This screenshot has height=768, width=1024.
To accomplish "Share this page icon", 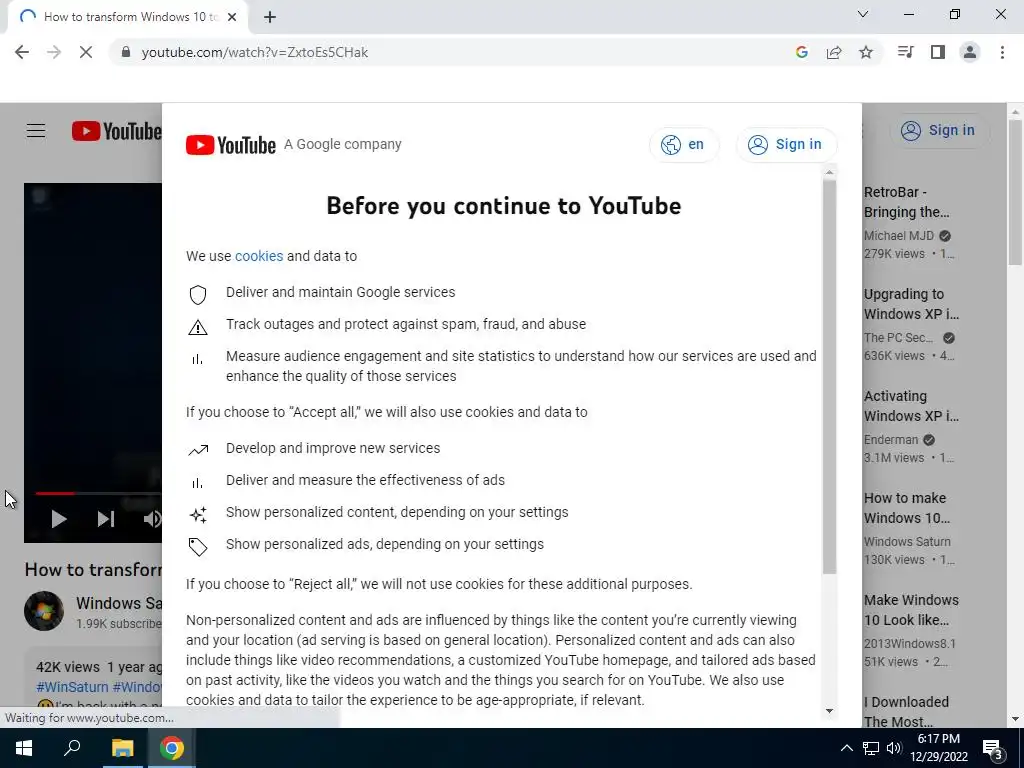I will 834,52.
